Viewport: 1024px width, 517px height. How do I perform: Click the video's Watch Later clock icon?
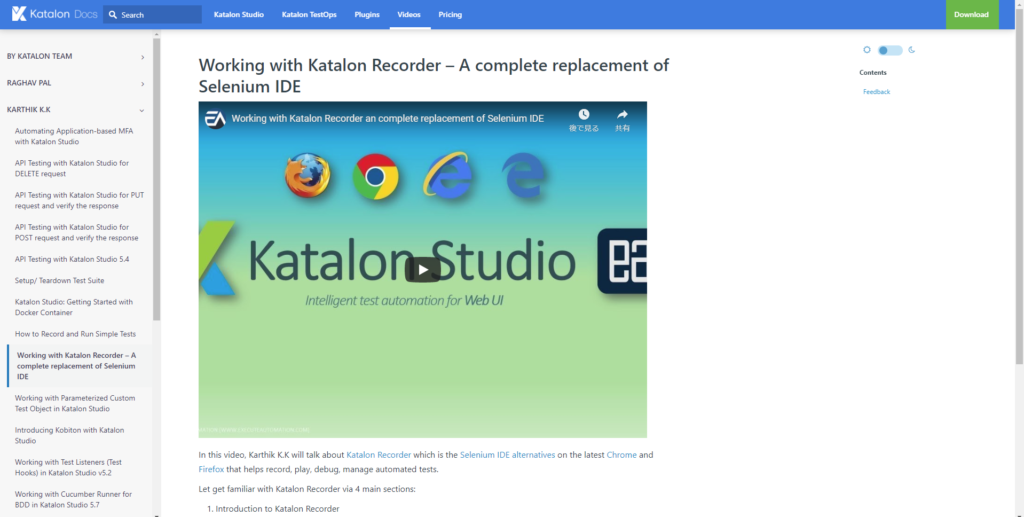pos(583,115)
